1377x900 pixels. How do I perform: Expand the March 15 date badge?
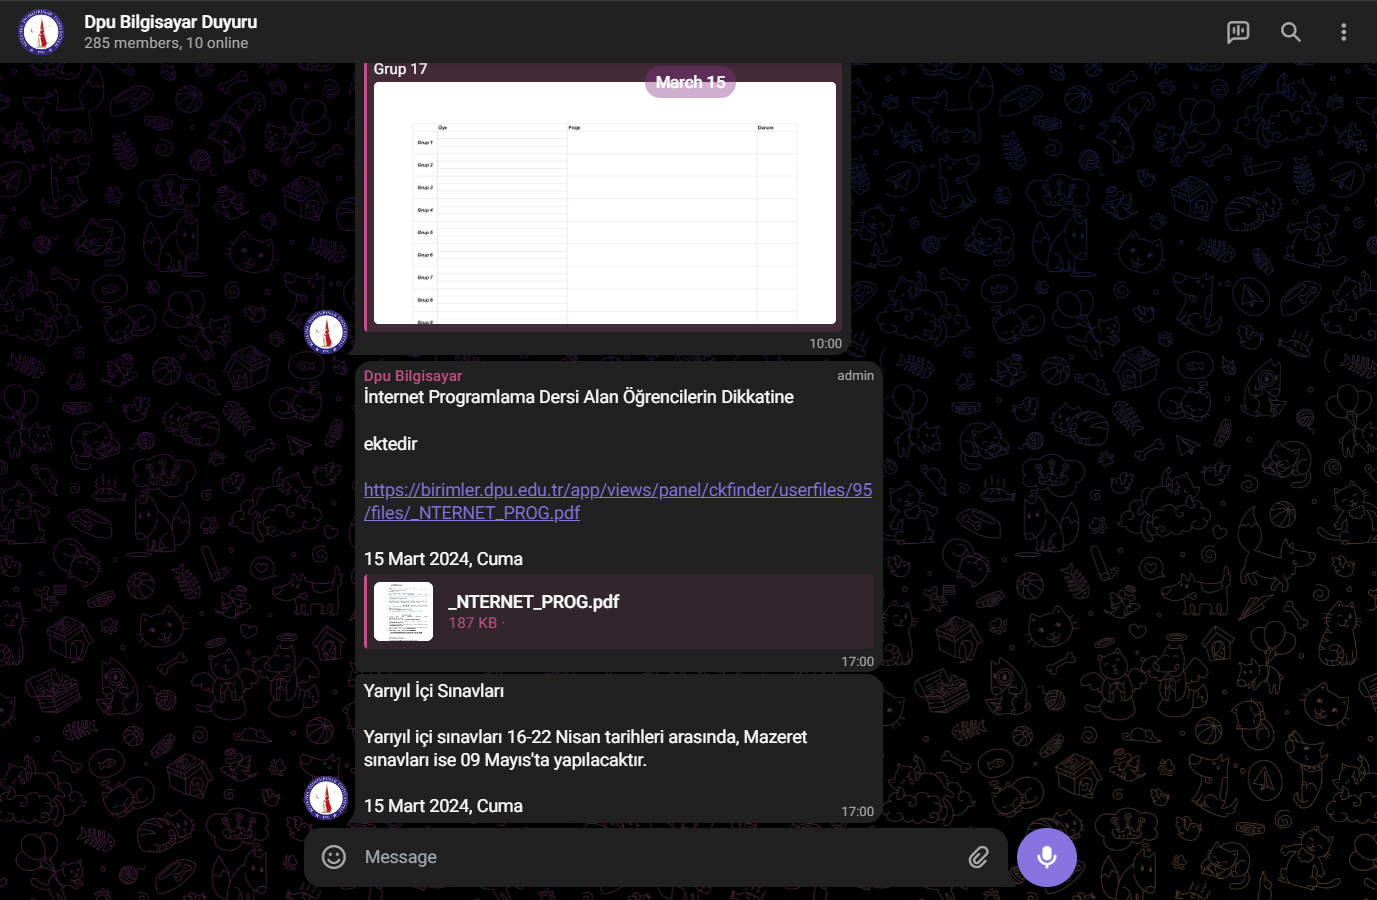tap(690, 82)
